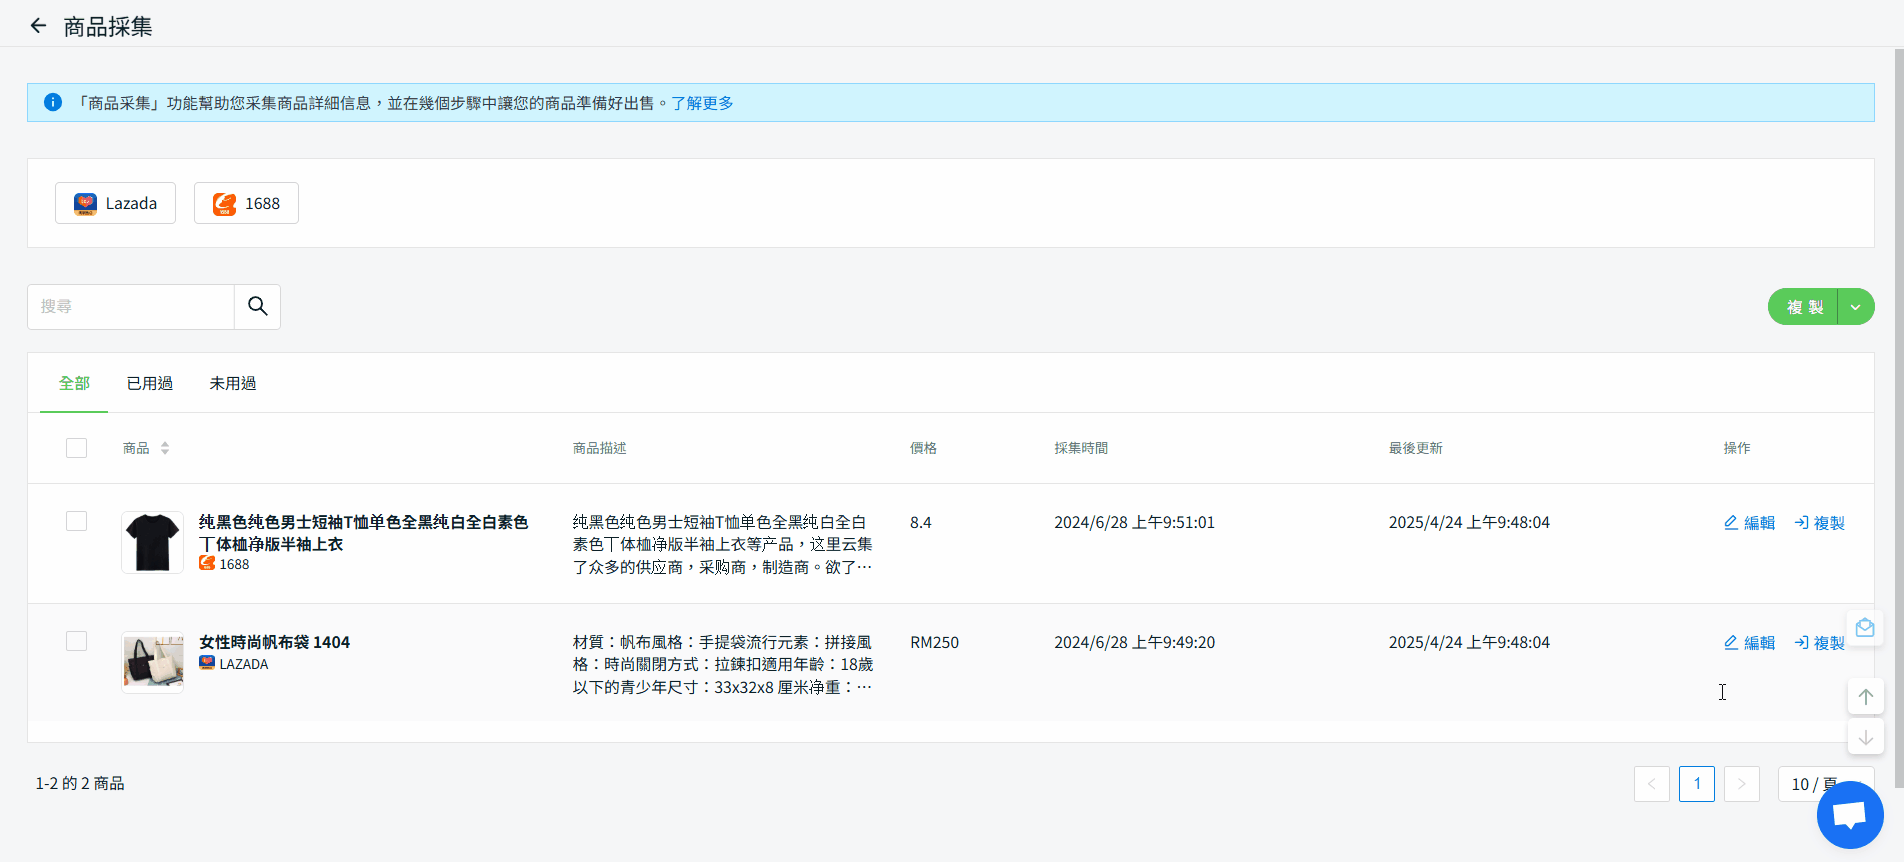
Task: Click the floating mail icon button
Action: [x=1864, y=628]
